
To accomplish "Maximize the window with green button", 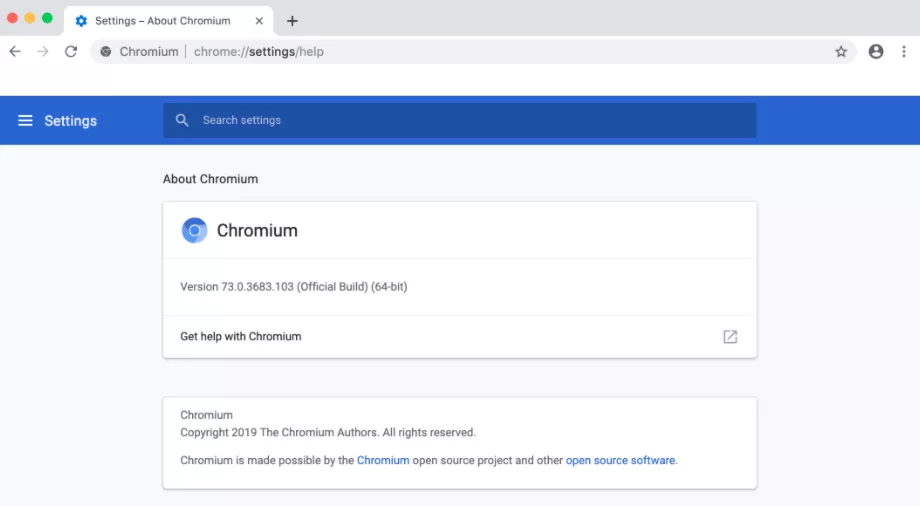I will click(48, 18).
